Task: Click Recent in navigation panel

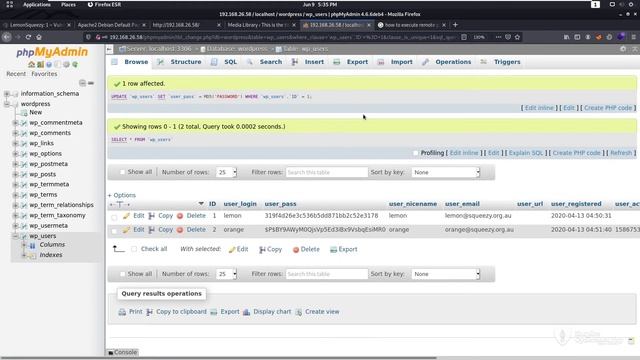Action: (16, 74)
